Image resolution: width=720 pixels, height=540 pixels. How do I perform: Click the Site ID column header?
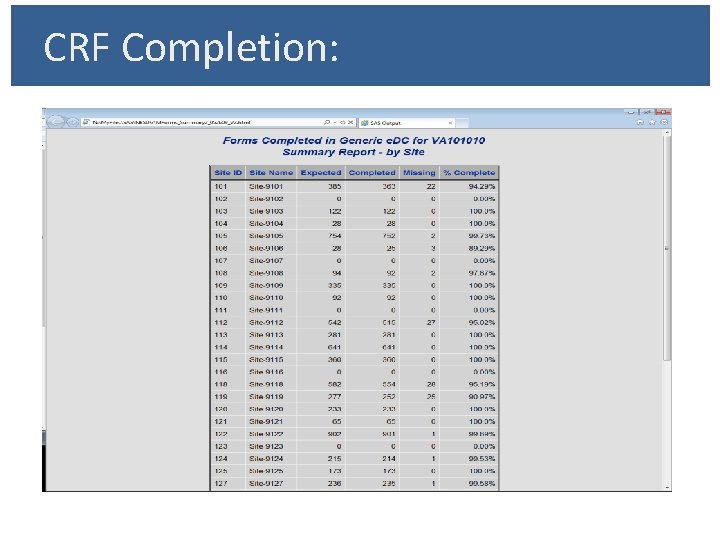(228, 173)
